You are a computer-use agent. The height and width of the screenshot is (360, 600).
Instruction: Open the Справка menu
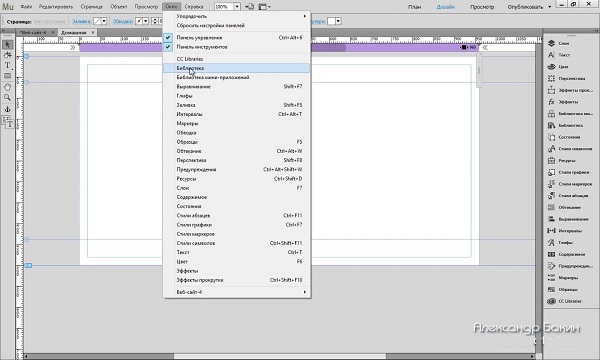click(x=194, y=7)
